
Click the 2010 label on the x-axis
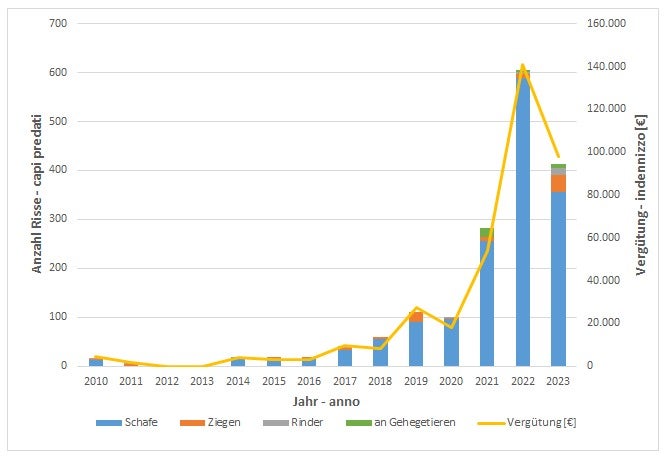96,381
